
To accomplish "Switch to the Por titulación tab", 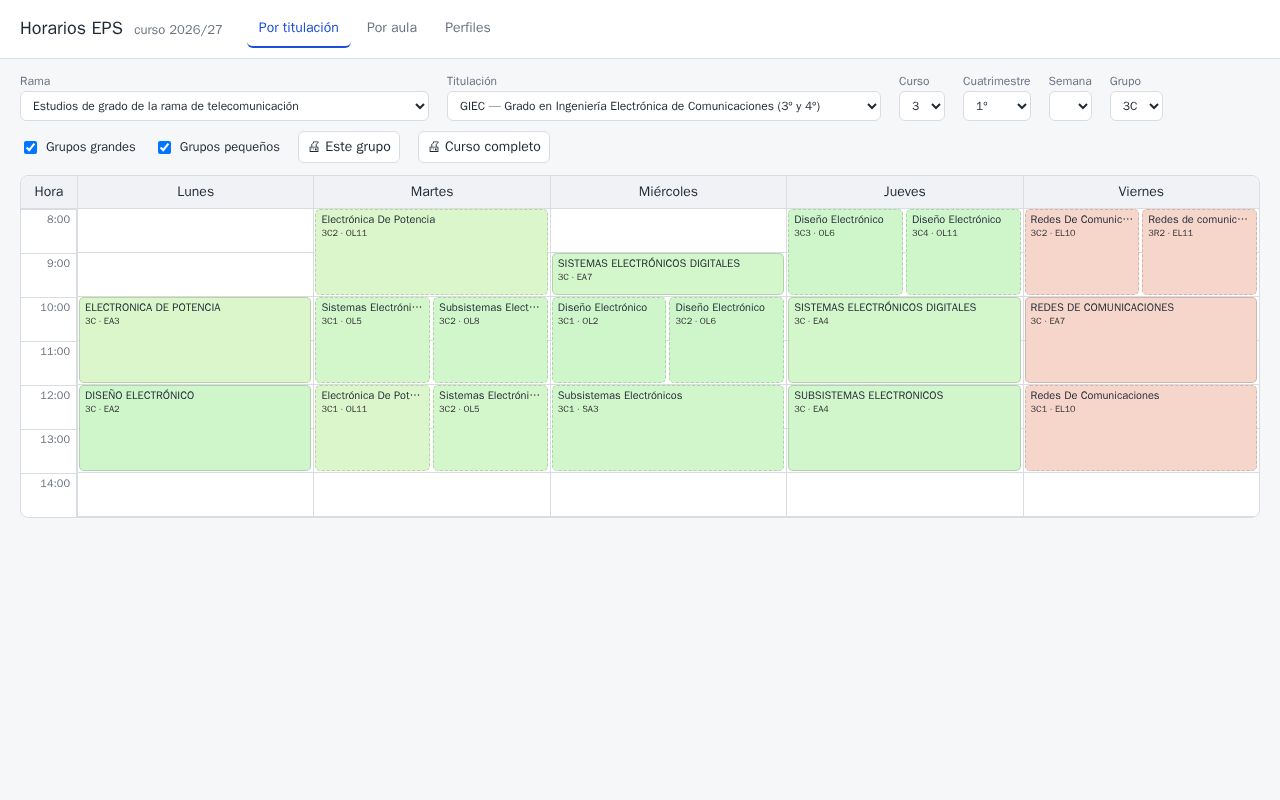I will [x=298, y=28].
